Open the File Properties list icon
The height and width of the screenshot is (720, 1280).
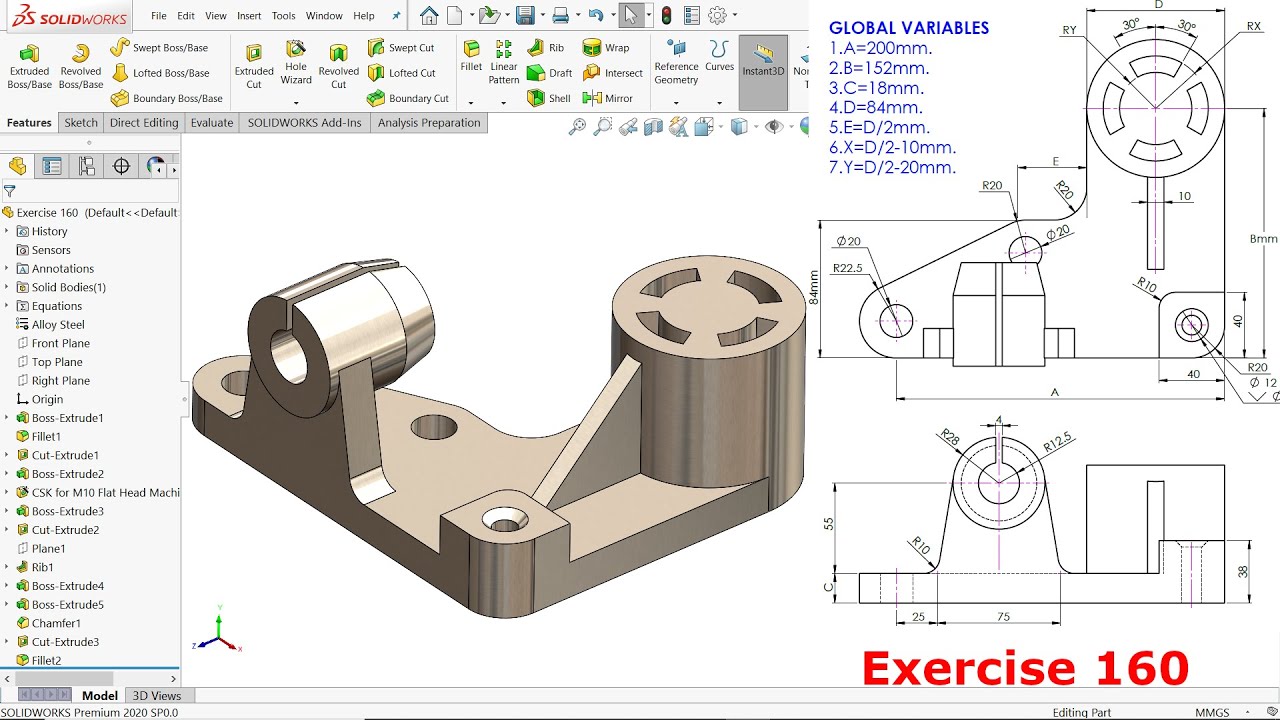click(x=691, y=15)
